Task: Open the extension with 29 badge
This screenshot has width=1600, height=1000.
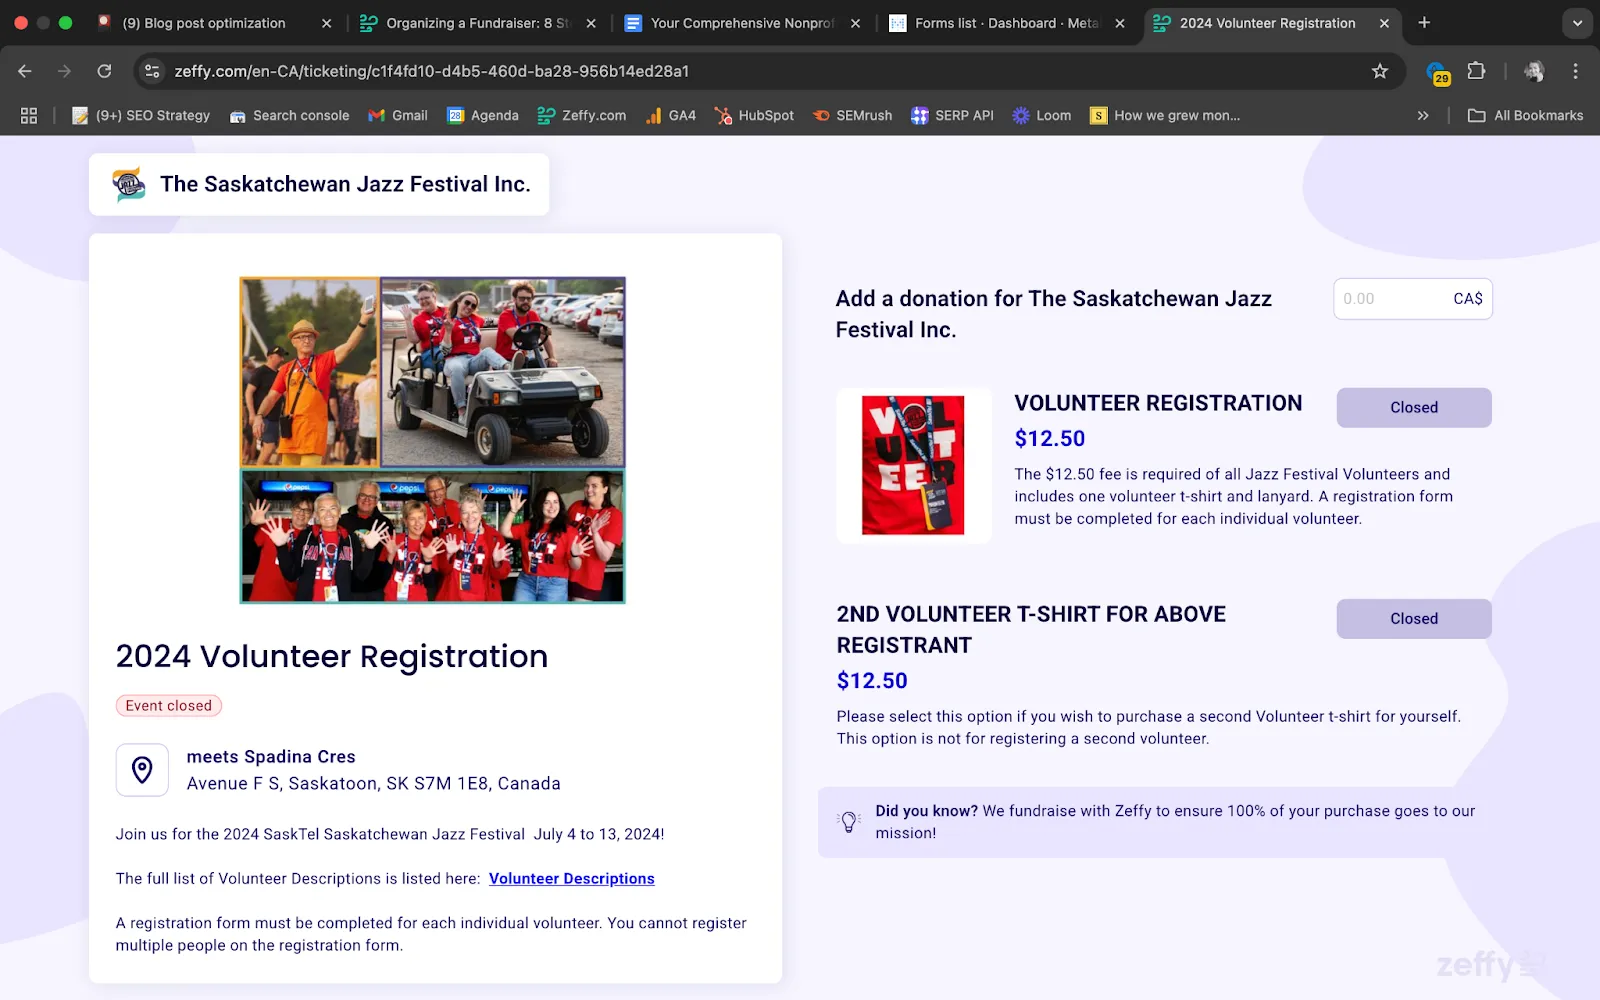Action: [x=1438, y=72]
